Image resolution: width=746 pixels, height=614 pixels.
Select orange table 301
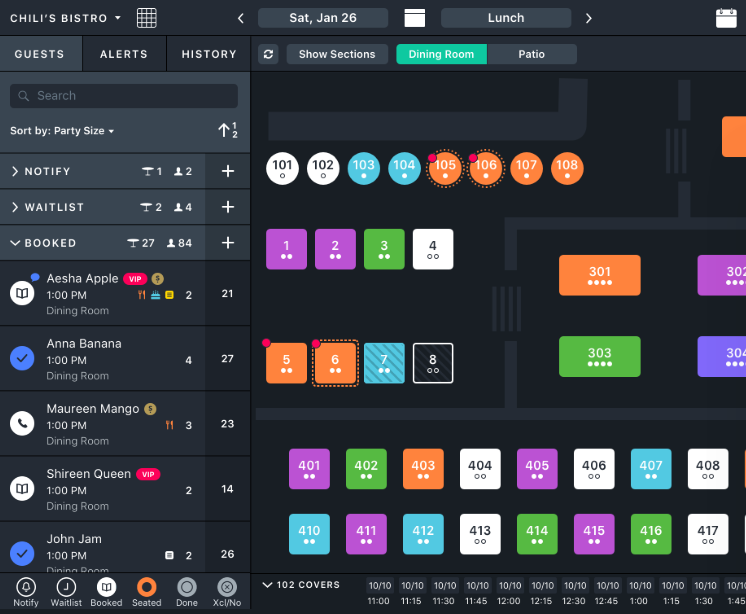tap(599, 275)
